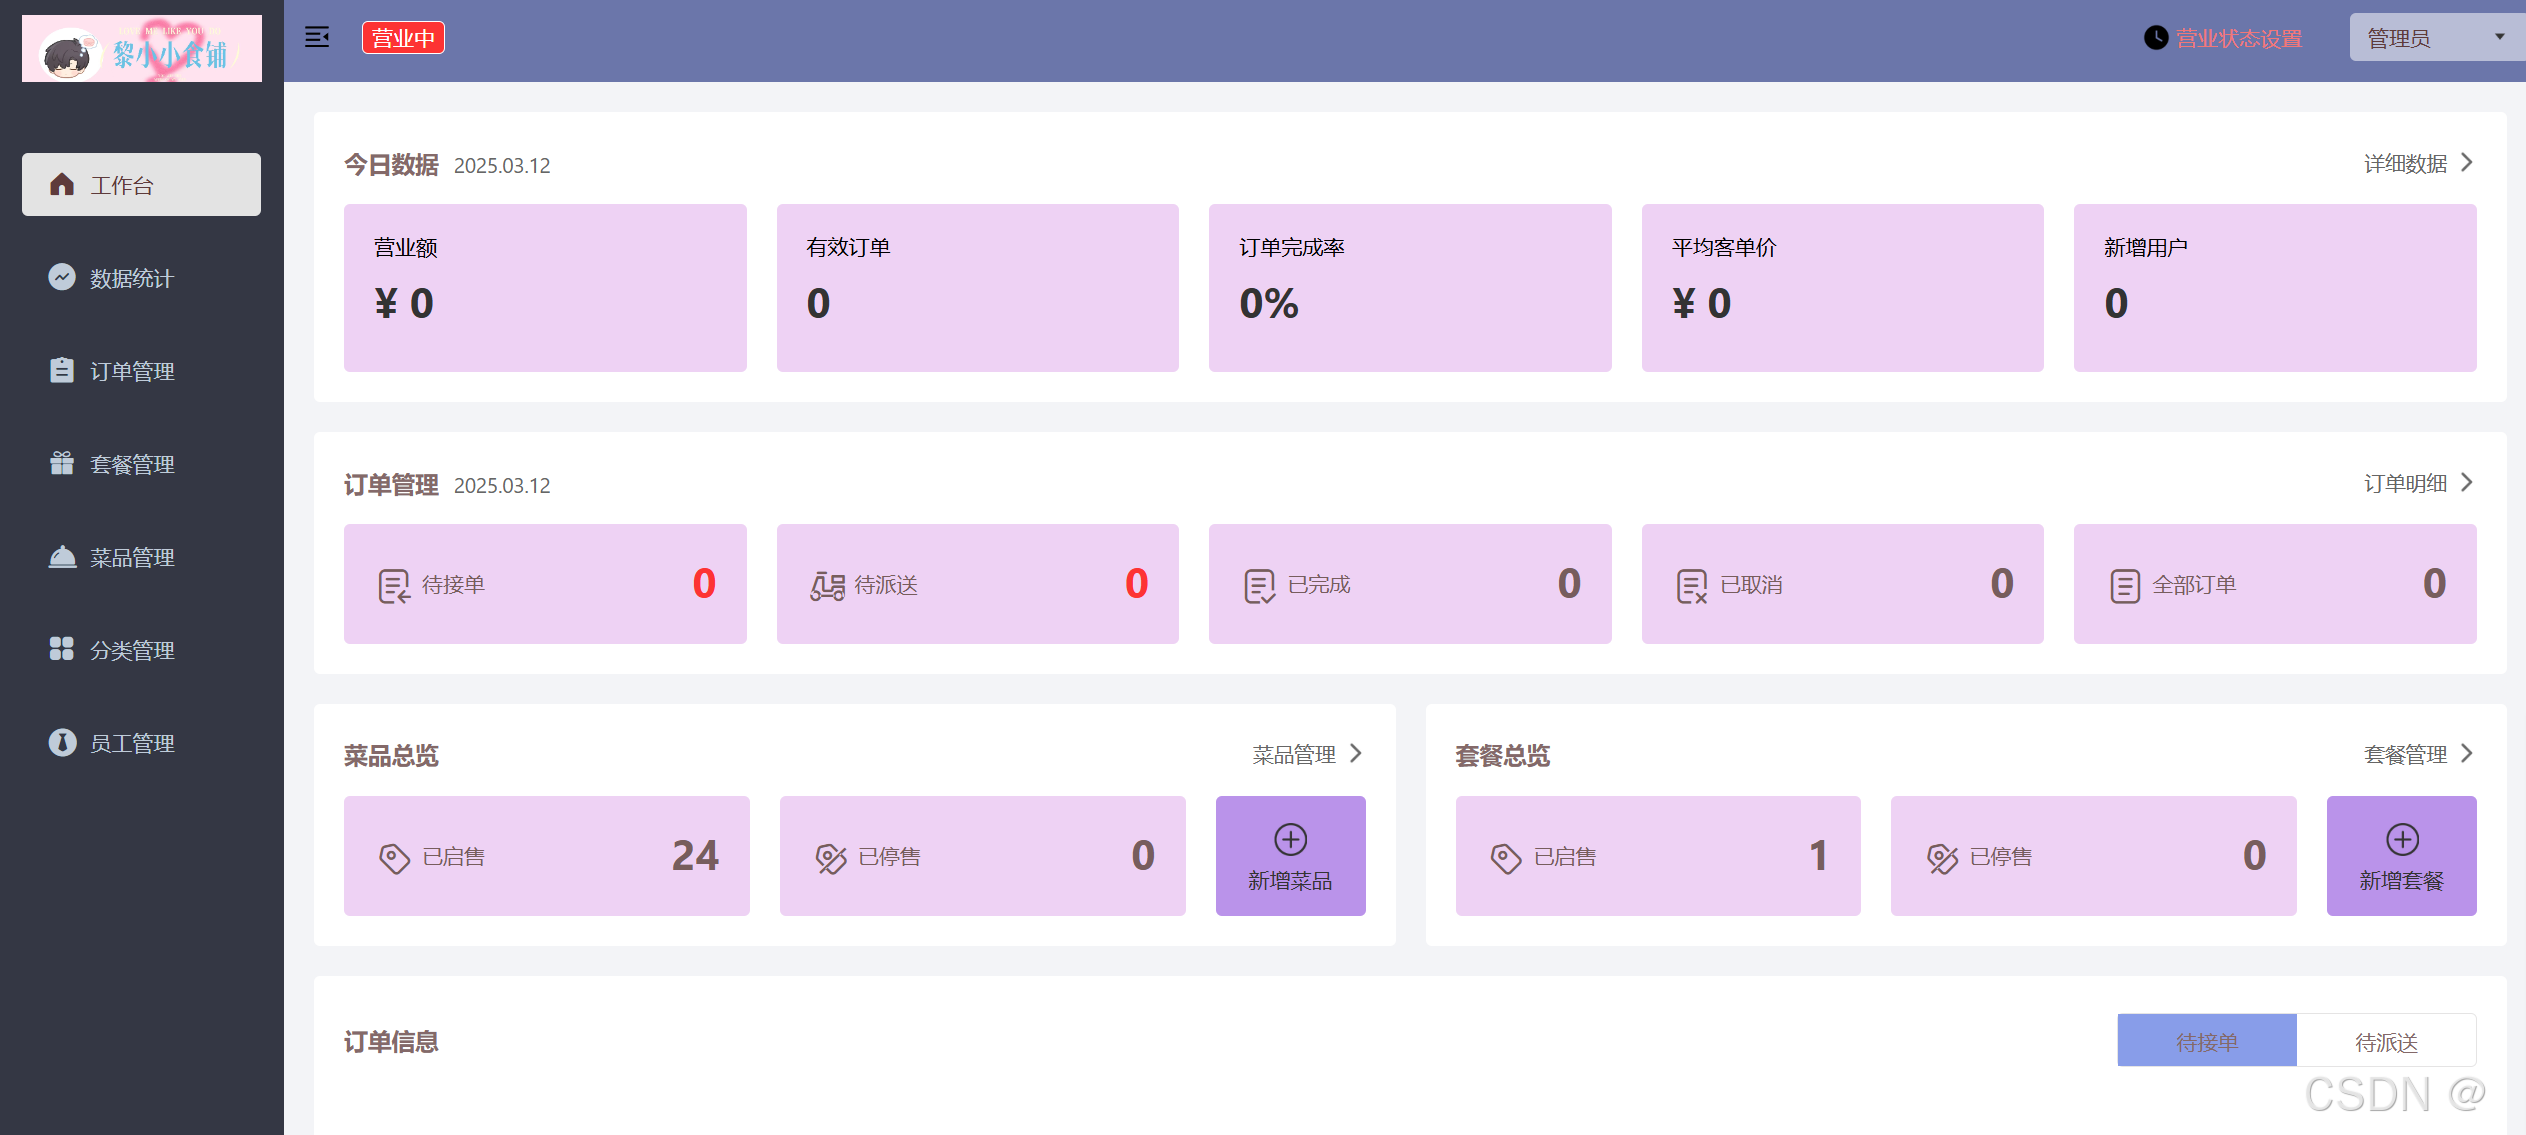Click the grid icon of 分类管理
Viewport: 2526px width, 1135px height.
click(x=62, y=649)
